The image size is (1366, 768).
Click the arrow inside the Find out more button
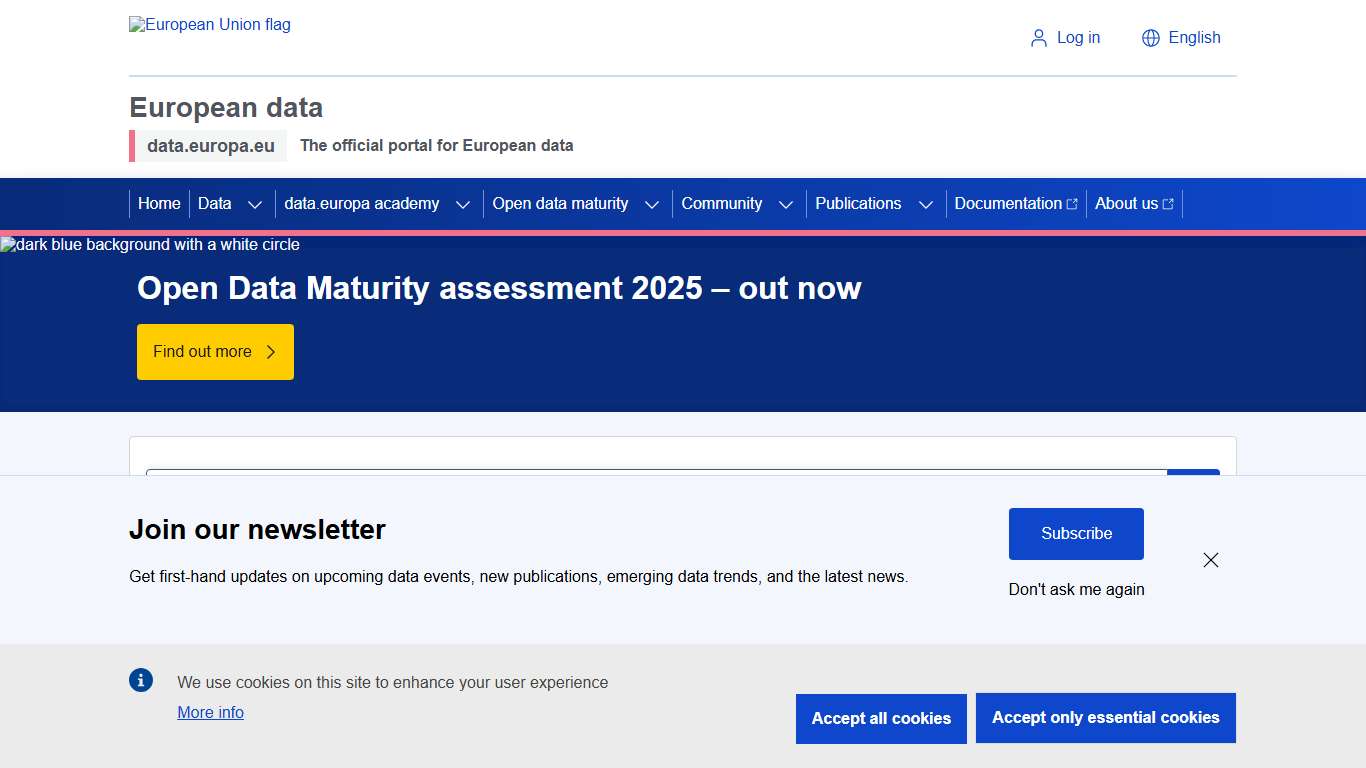[x=269, y=352]
